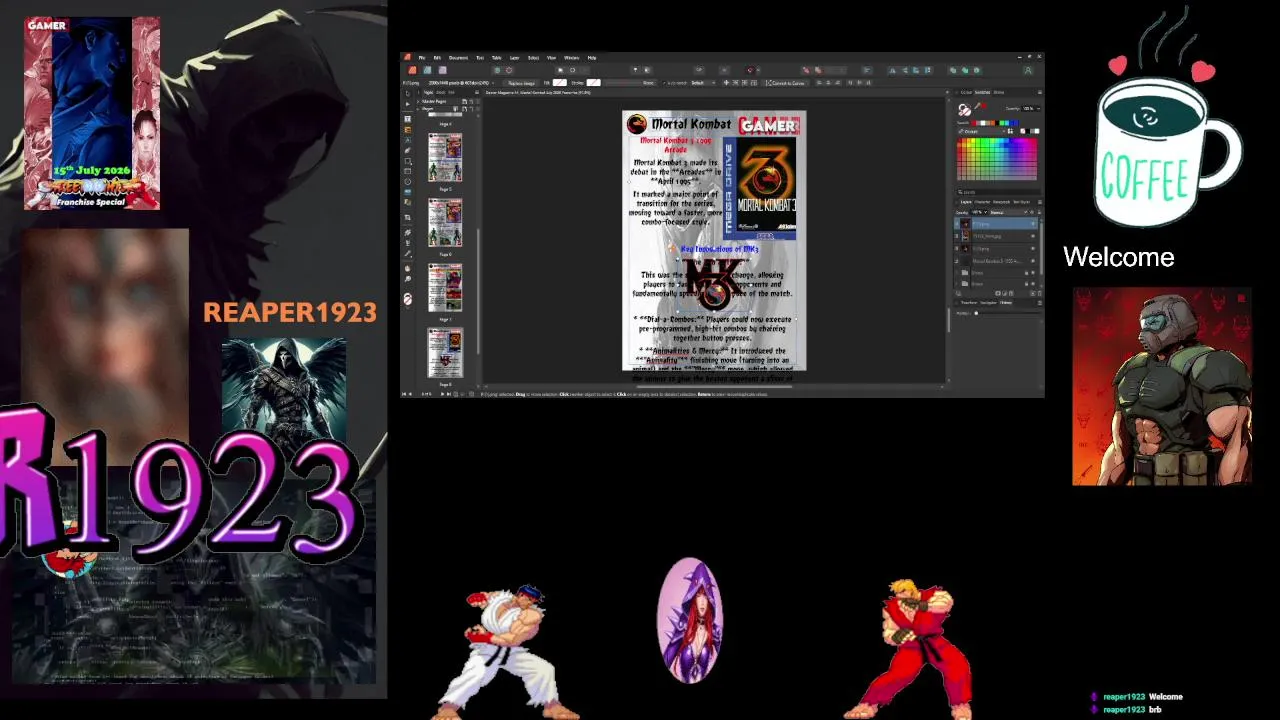Open the image pixel size dropdown

pos(460,83)
